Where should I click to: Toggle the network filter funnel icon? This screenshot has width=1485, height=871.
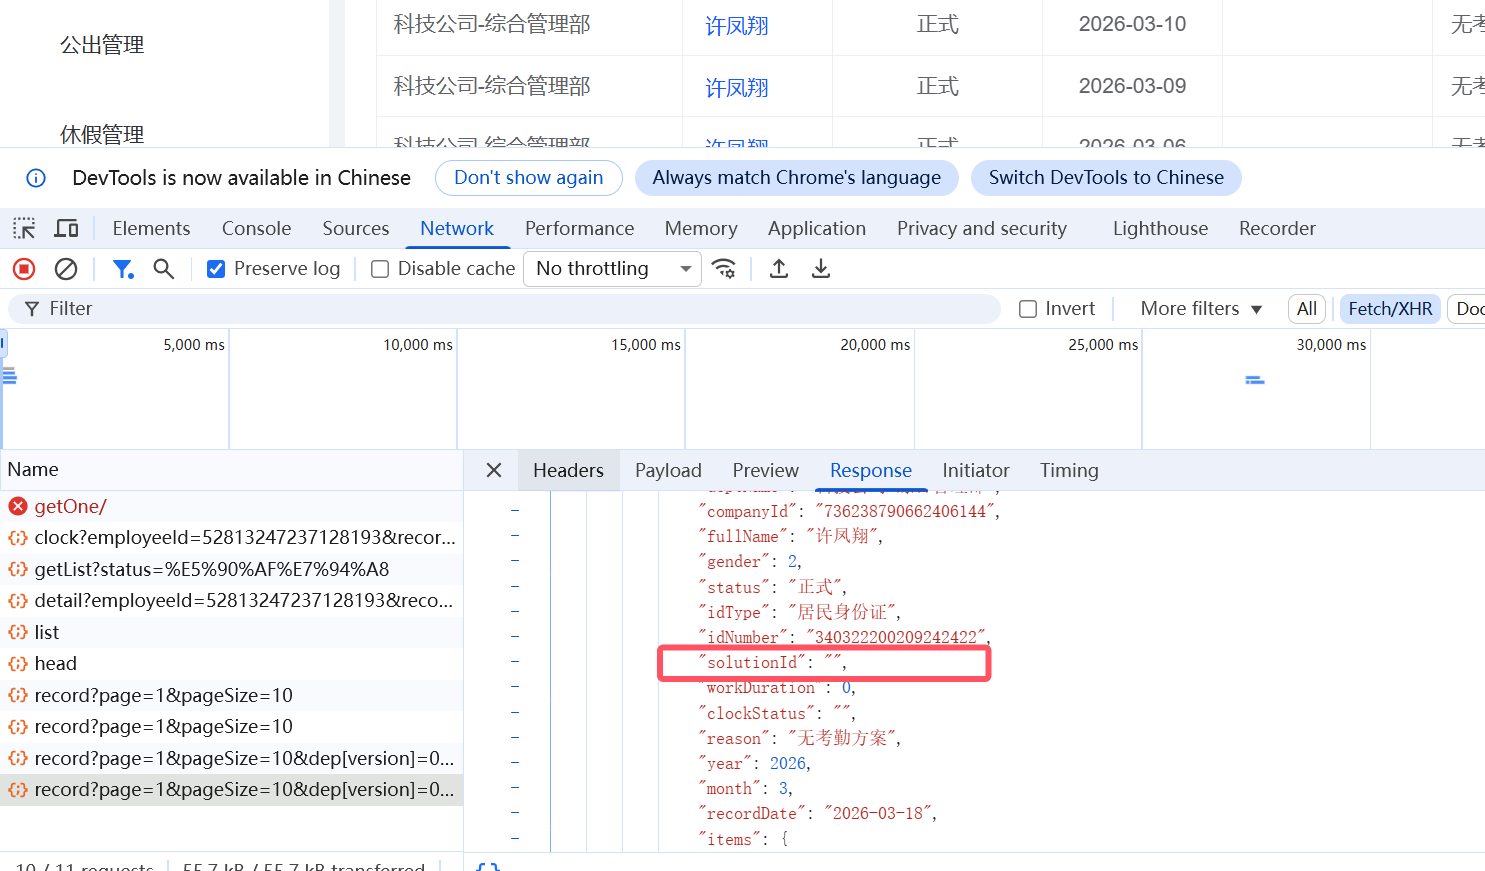tap(123, 269)
